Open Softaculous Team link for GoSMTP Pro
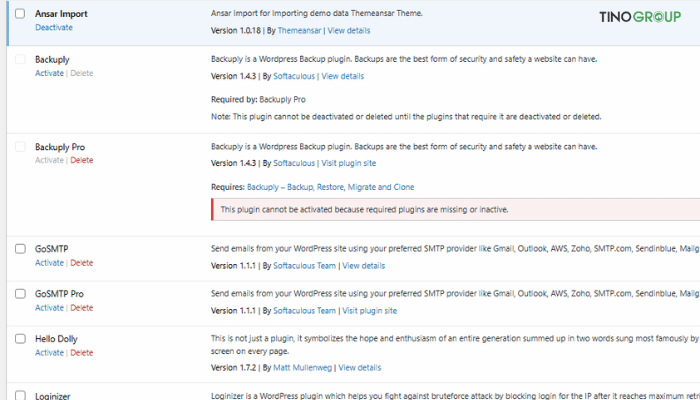The height and width of the screenshot is (400, 700). pos(304,311)
